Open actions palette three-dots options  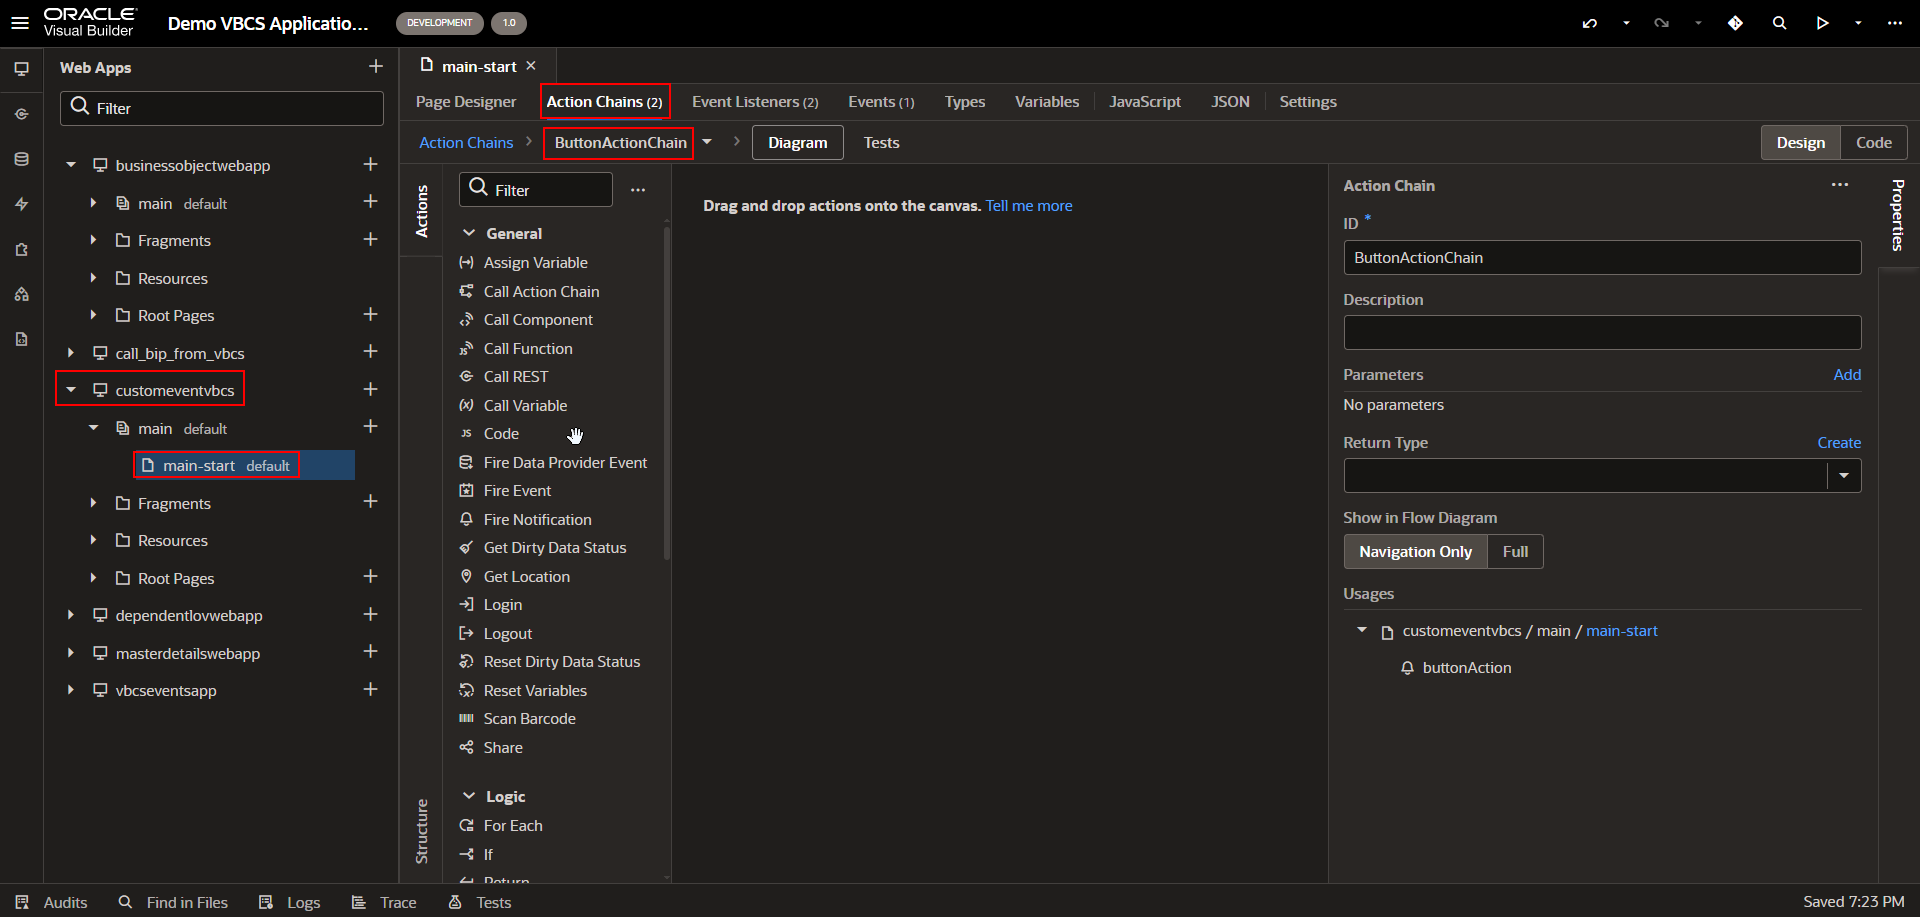click(638, 190)
